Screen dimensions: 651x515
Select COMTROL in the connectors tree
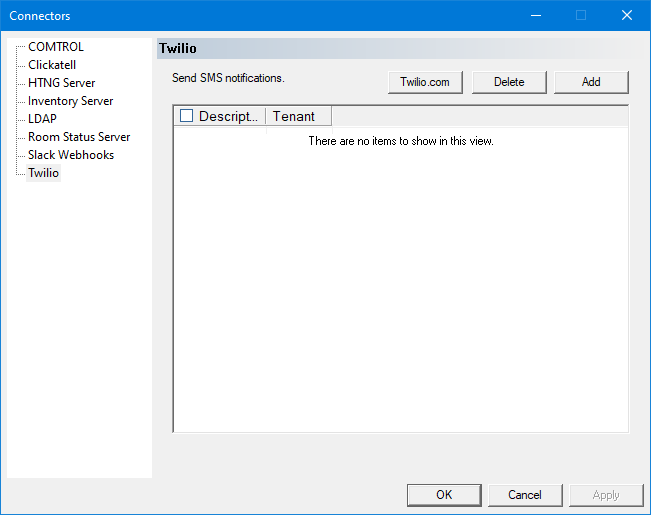tap(56, 47)
